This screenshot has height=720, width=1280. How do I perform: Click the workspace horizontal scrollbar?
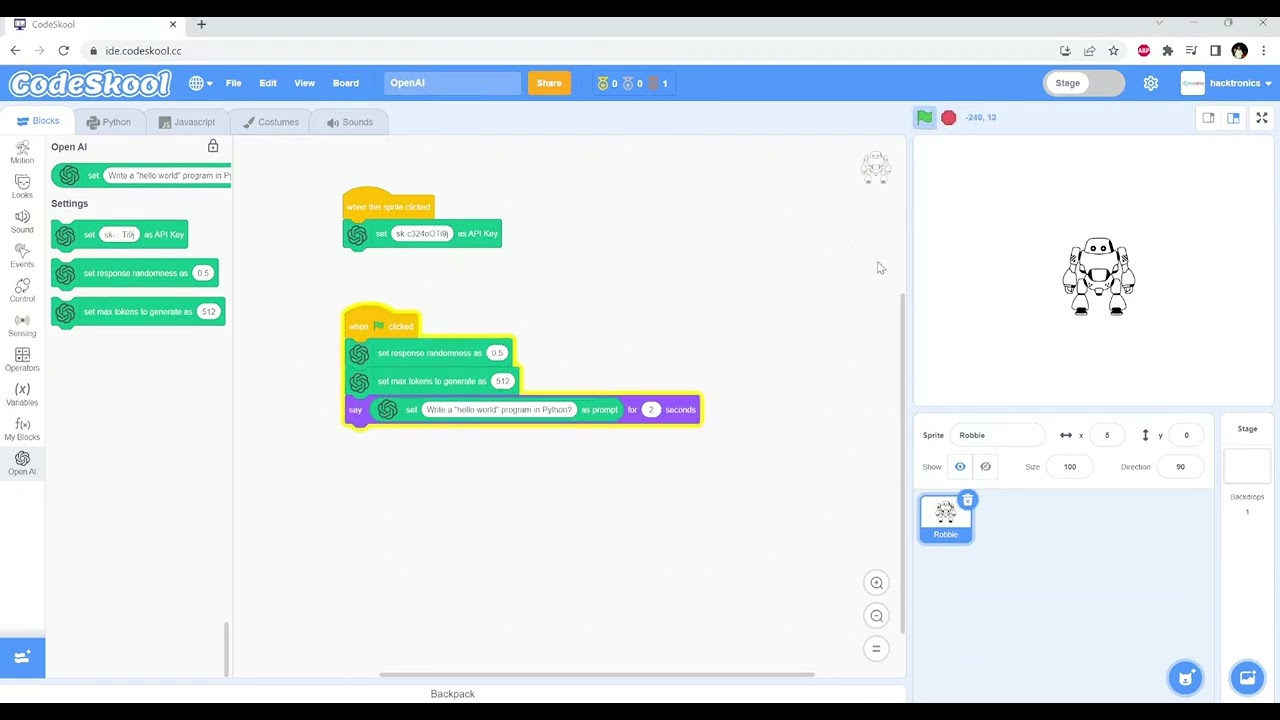(596, 674)
